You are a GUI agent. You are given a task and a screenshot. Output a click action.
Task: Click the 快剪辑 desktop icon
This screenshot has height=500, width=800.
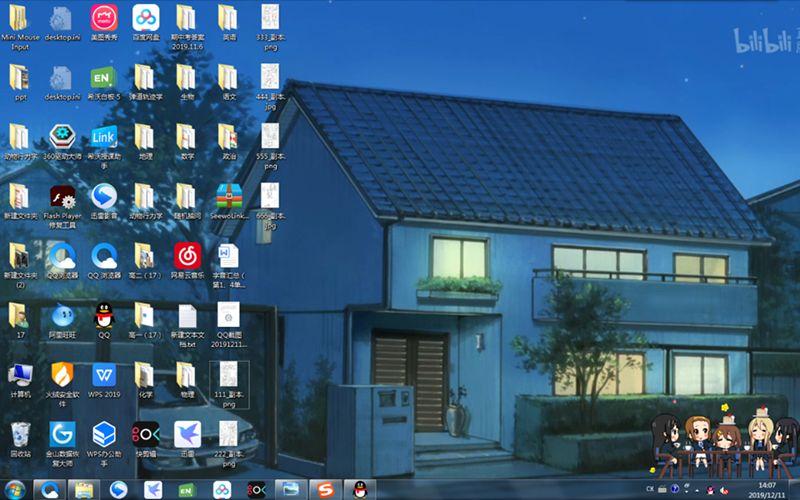click(x=146, y=434)
